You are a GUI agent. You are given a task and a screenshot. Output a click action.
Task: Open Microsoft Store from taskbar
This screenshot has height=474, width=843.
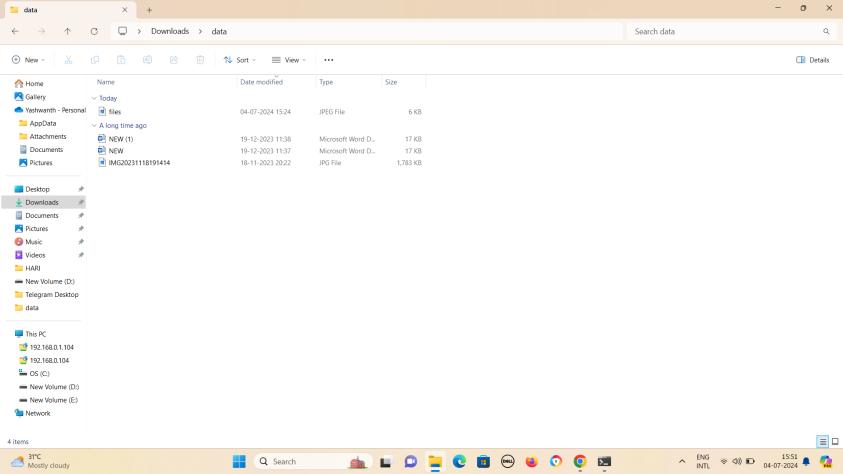483,461
